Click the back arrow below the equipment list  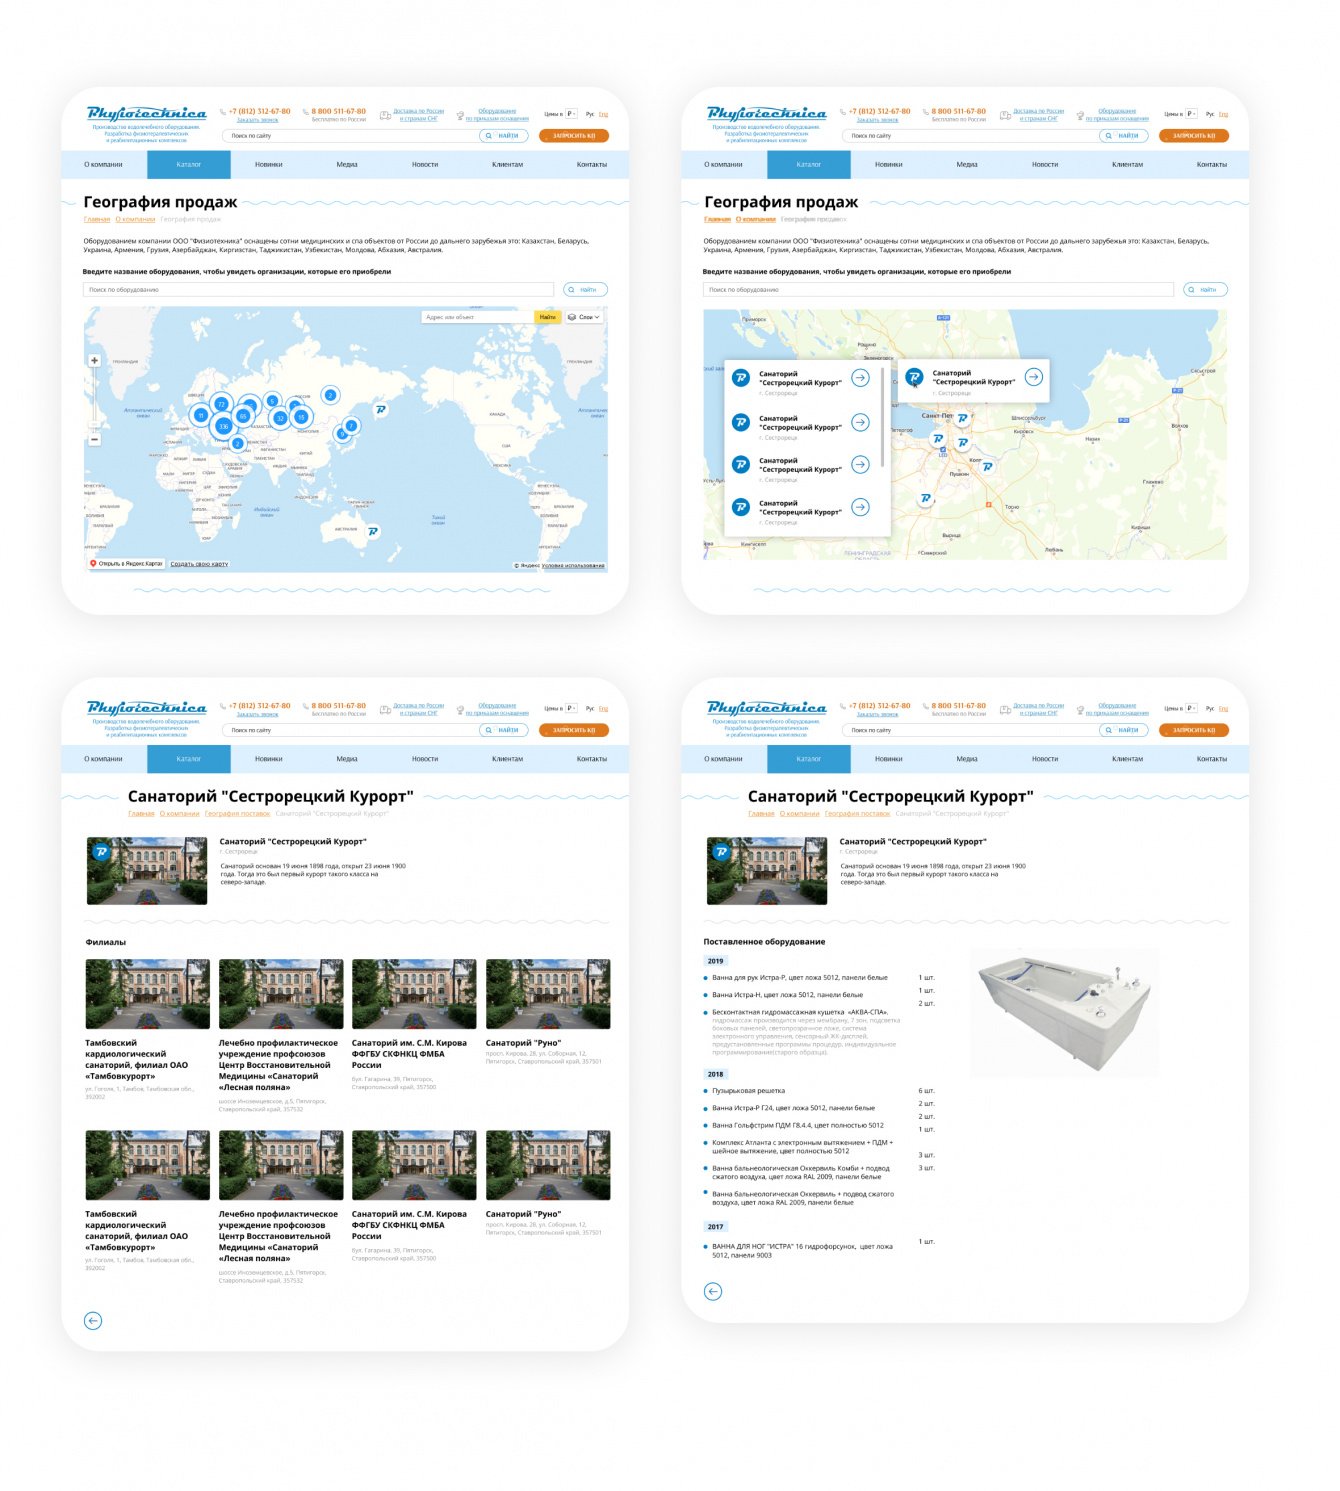713,1291
